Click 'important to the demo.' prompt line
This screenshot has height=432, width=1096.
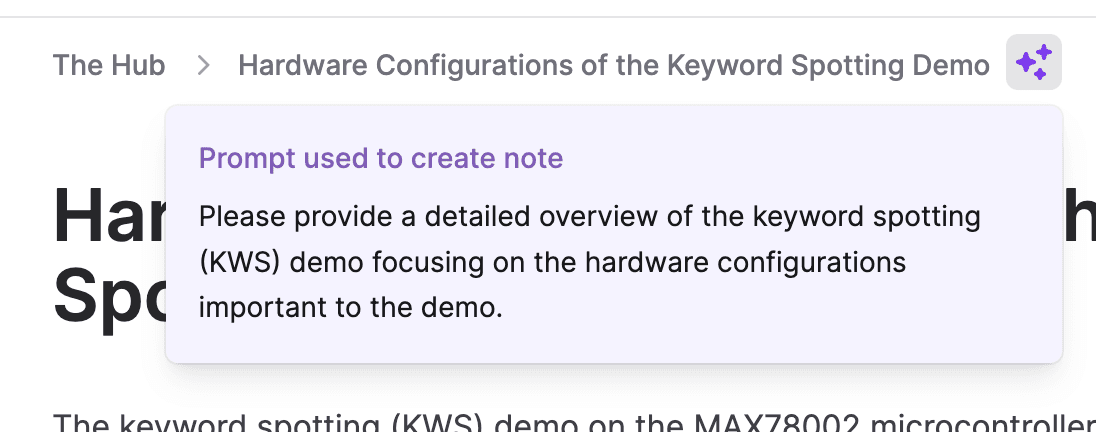(351, 308)
